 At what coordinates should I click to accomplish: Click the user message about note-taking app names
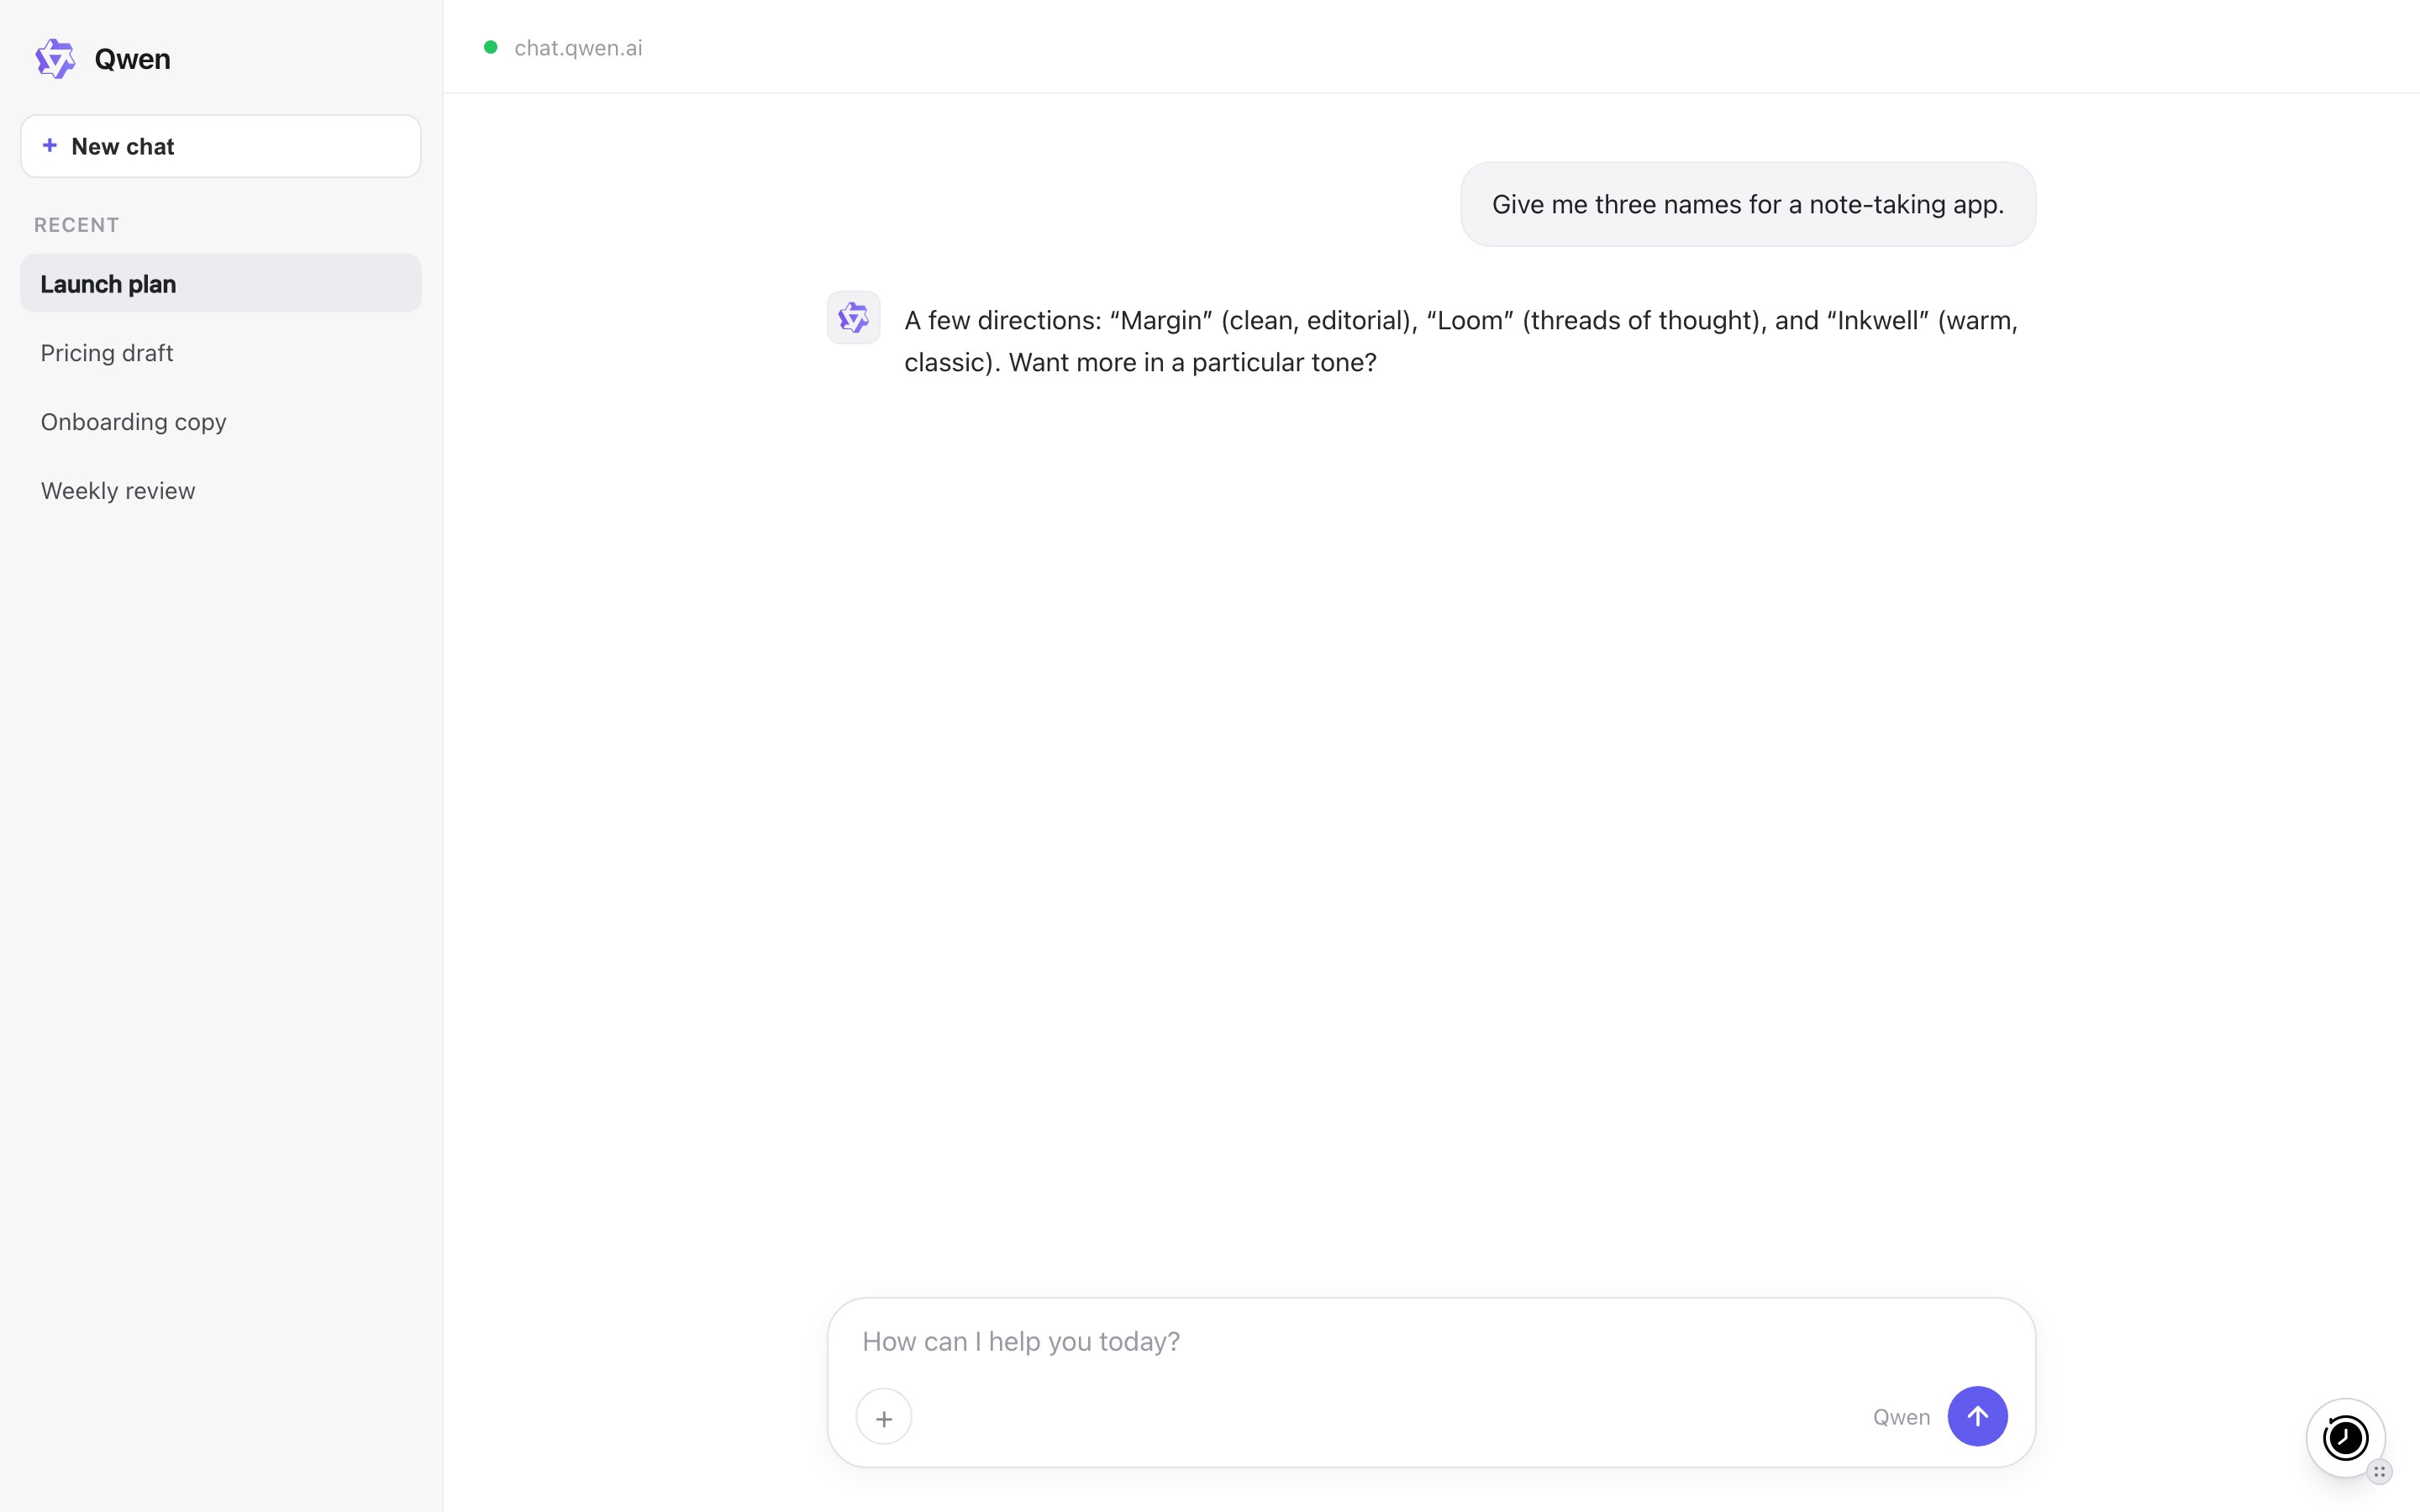click(1748, 204)
